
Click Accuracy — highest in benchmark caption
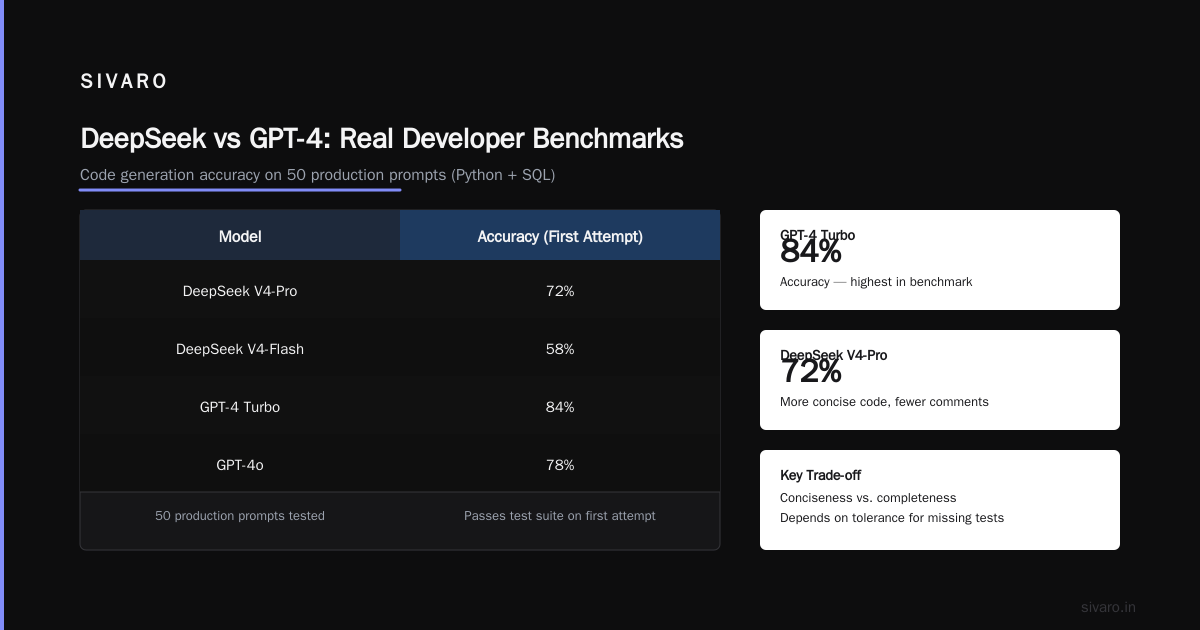click(876, 282)
